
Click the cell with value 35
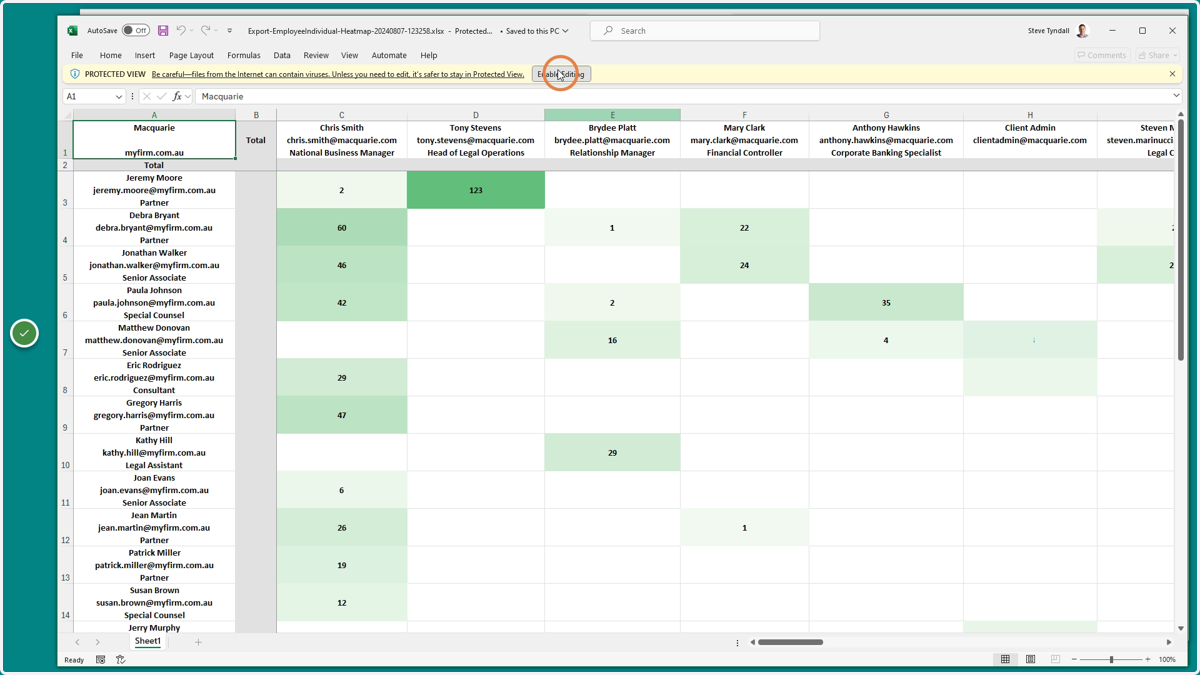pyautogui.click(x=886, y=303)
